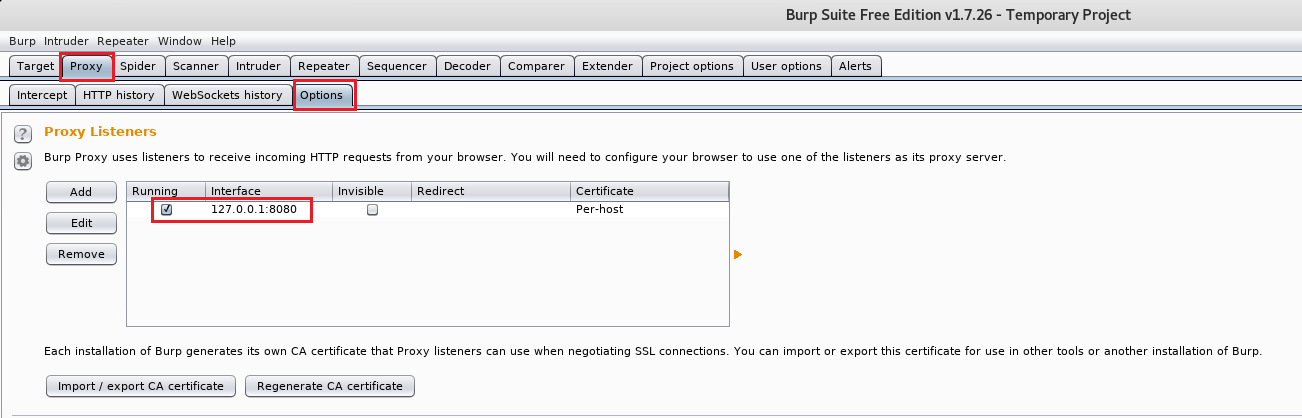Open the Comparer tab
The height and width of the screenshot is (418, 1302).
537,66
